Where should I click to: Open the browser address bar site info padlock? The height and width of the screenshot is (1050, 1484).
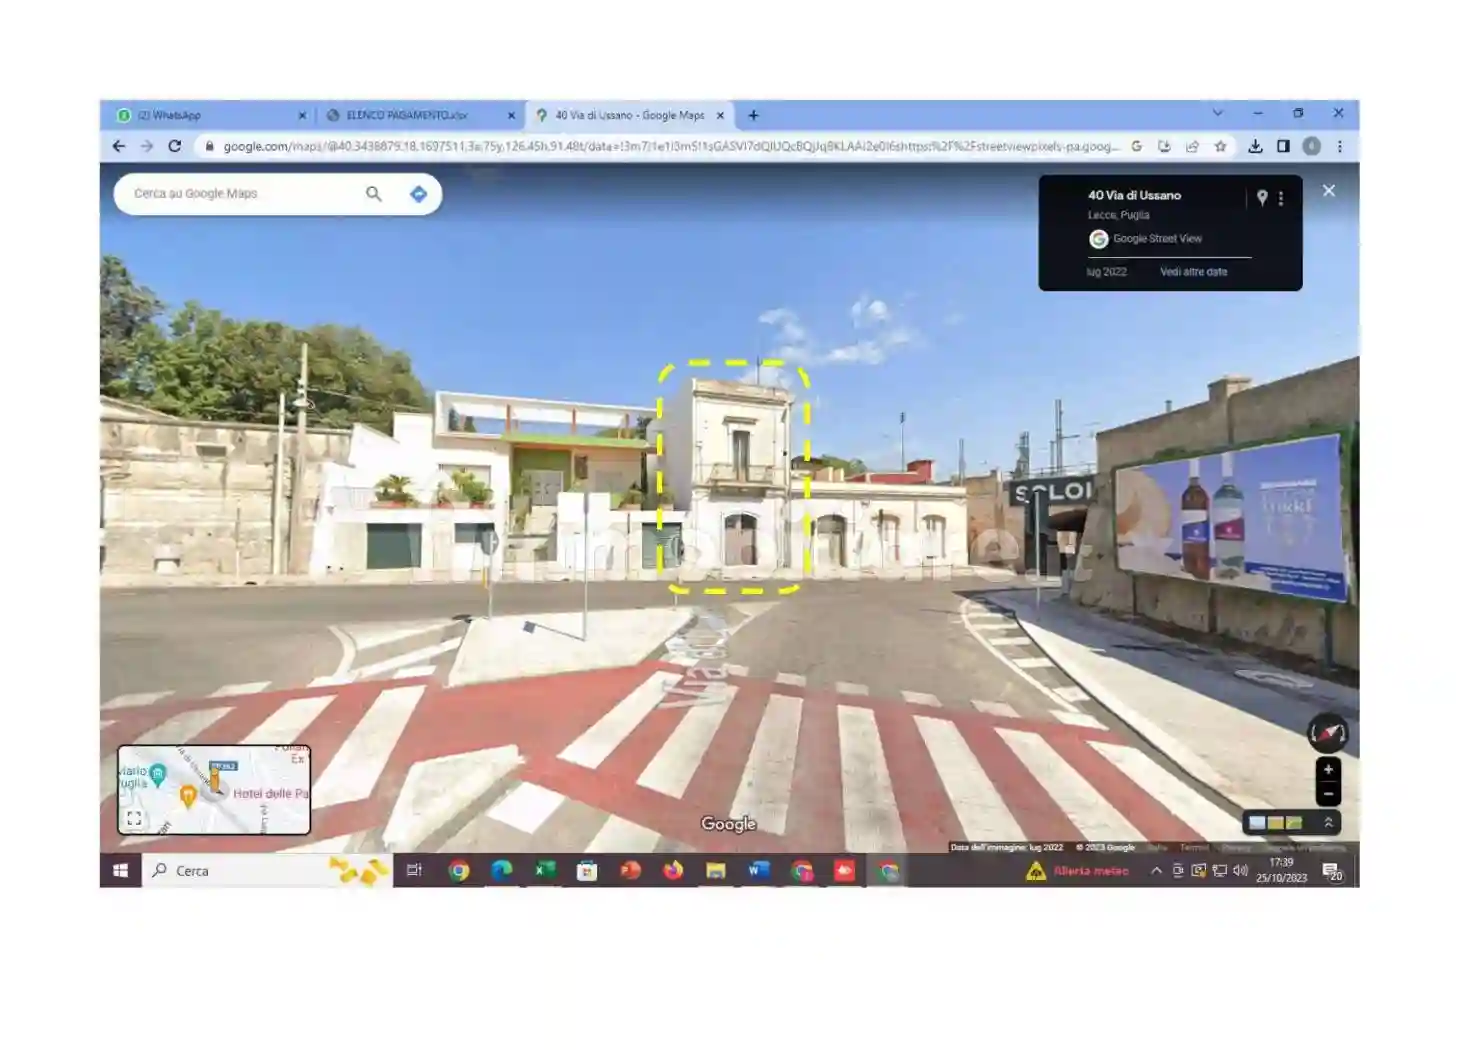pyautogui.click(x=211, y=145)
